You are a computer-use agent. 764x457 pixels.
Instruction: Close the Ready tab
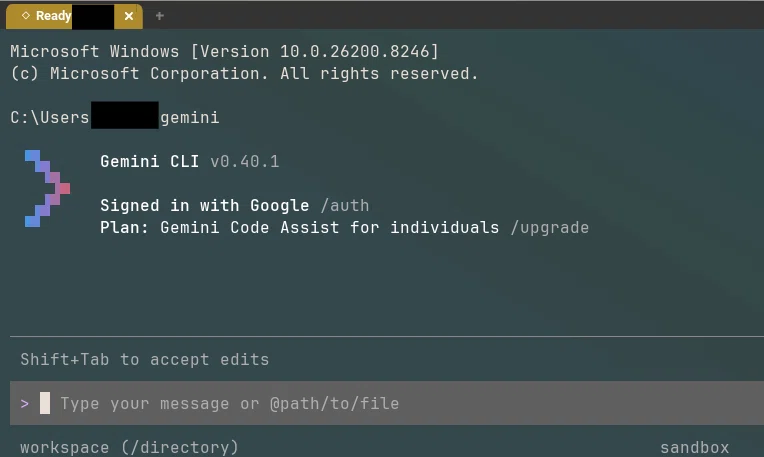(x=129, y=16)
